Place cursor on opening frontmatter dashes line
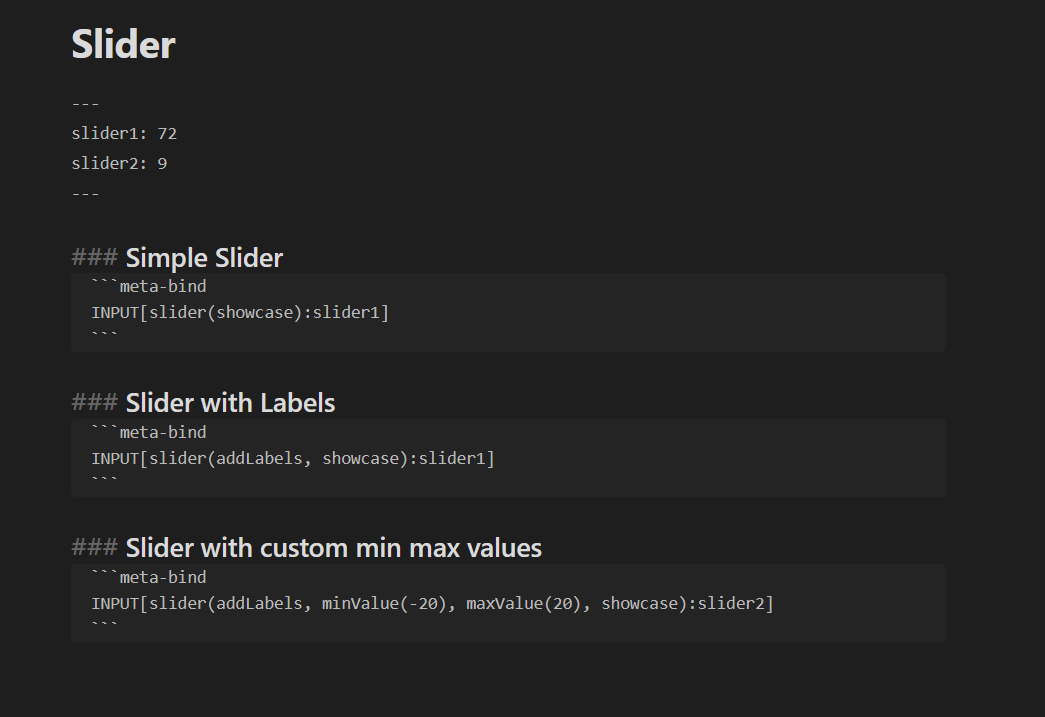Screen dimensions: 1045x717 tap(85, 104)
